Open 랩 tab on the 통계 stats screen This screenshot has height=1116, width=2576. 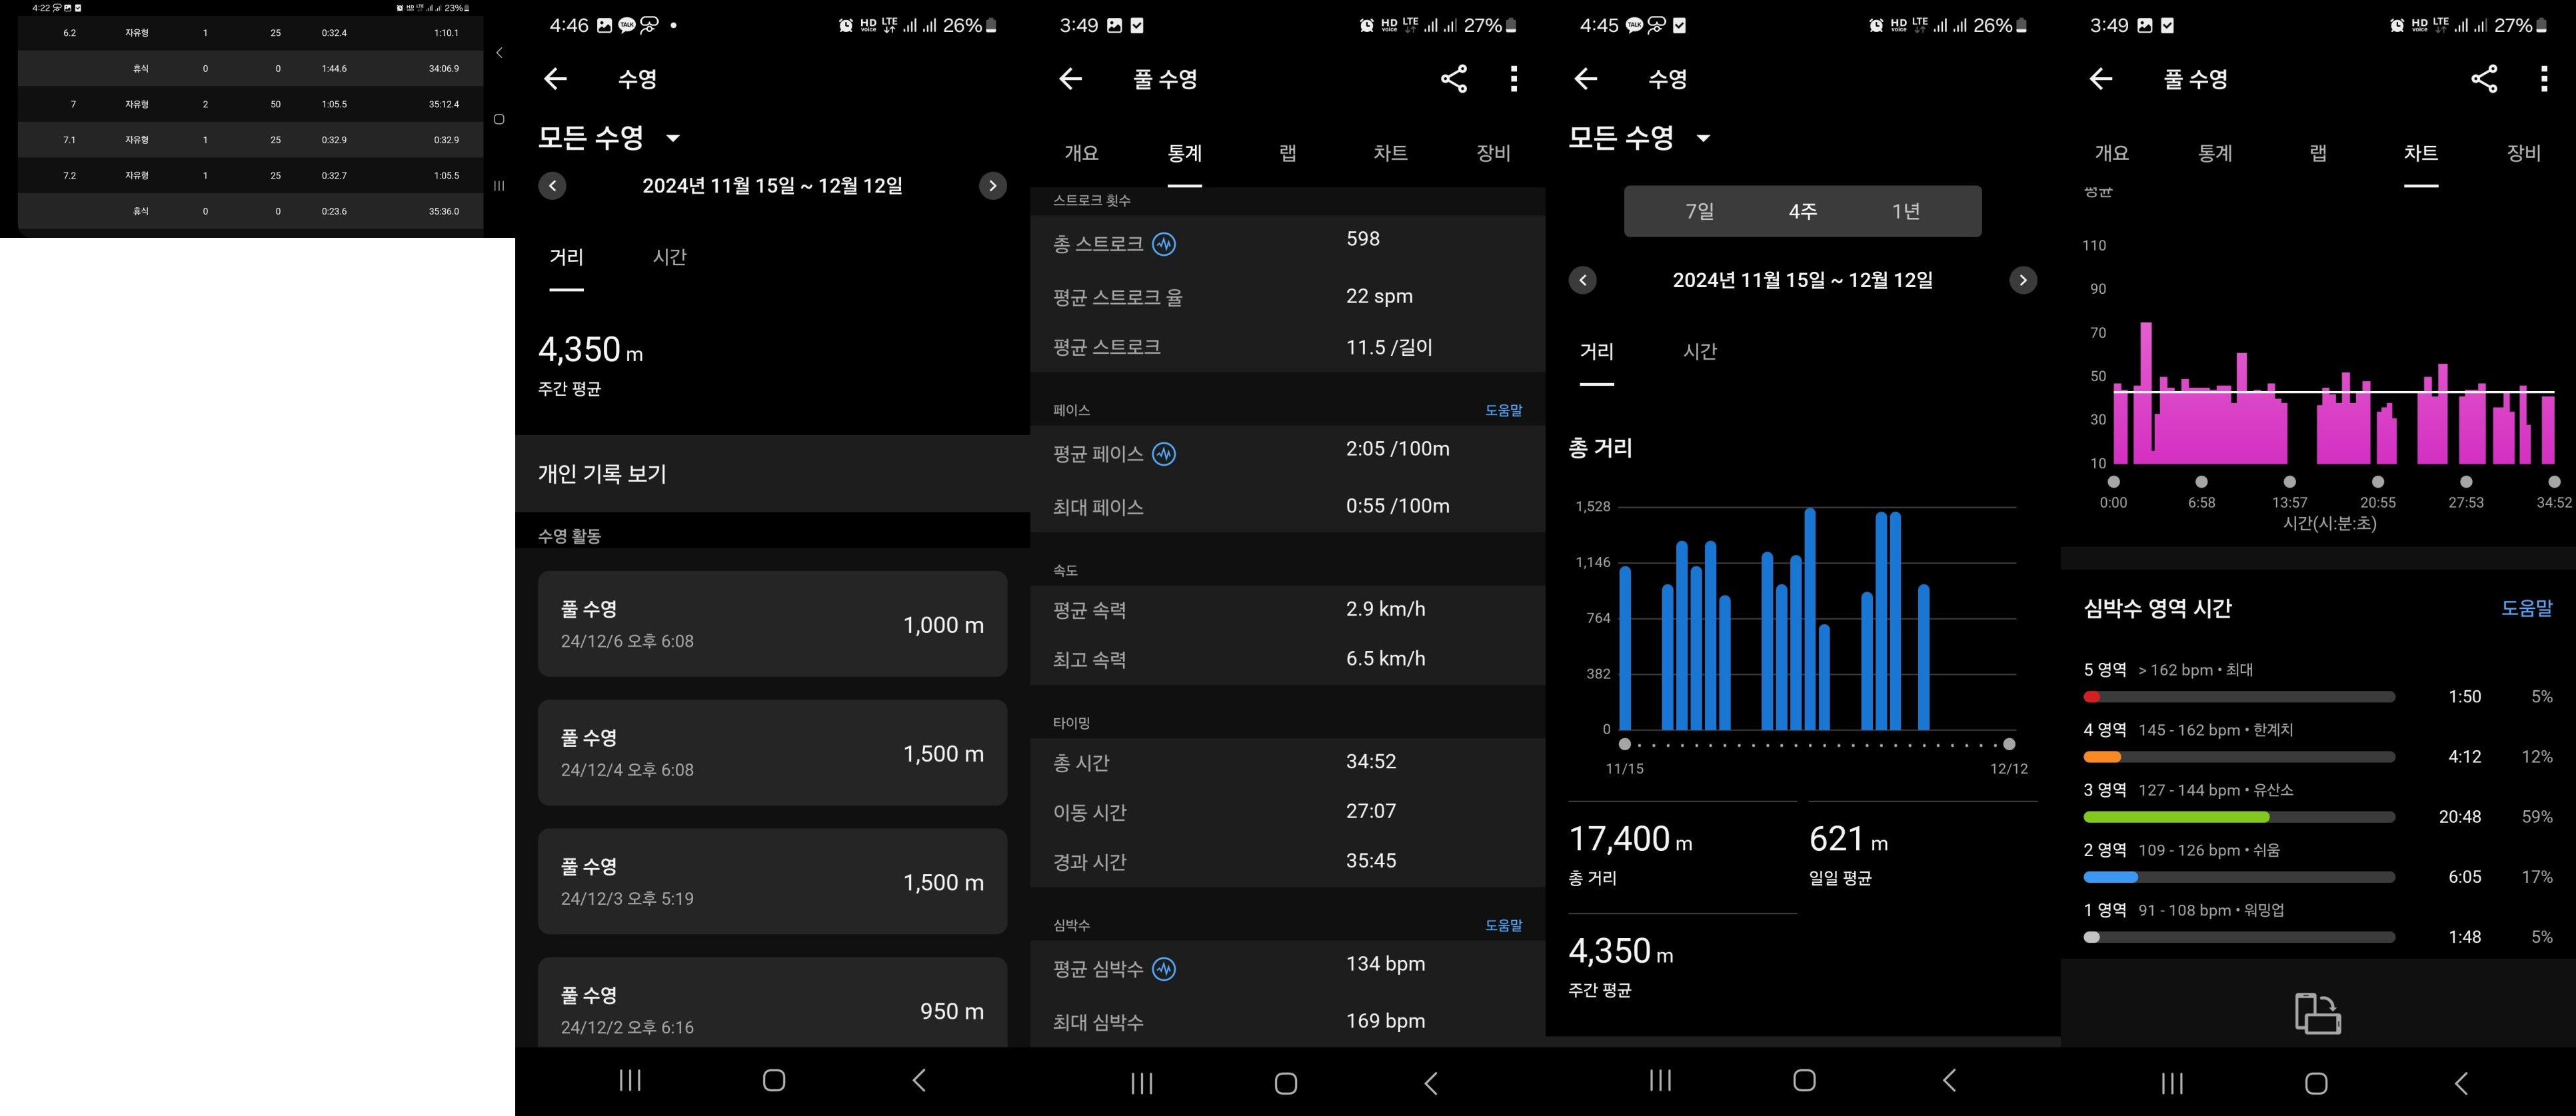point(1288,153)
